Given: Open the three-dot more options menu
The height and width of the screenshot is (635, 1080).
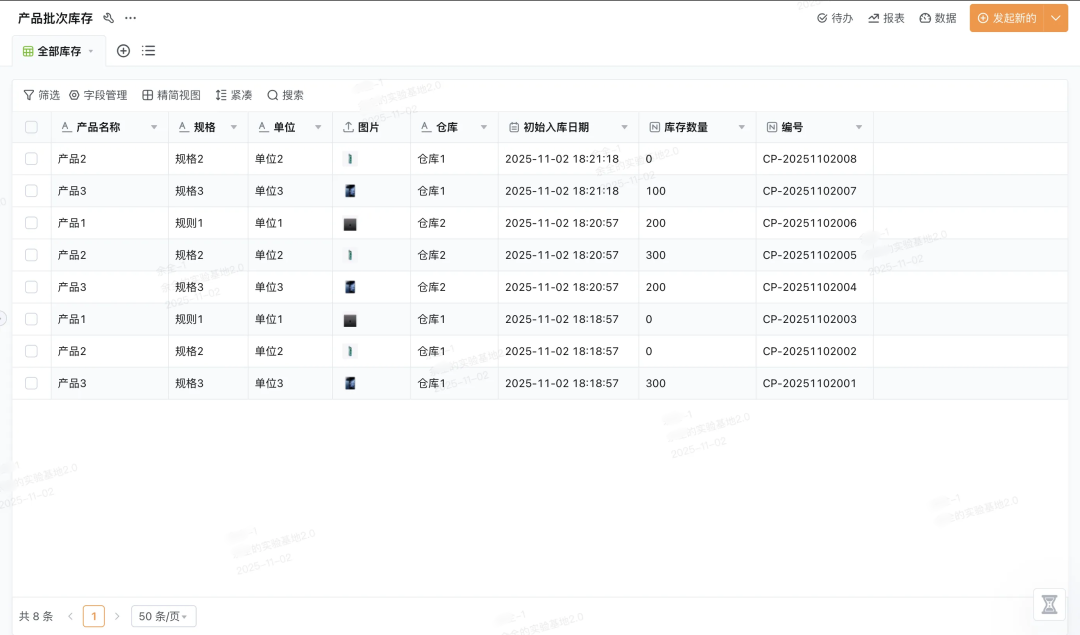Looking at the screenshot, I should [x=130, y=18].
